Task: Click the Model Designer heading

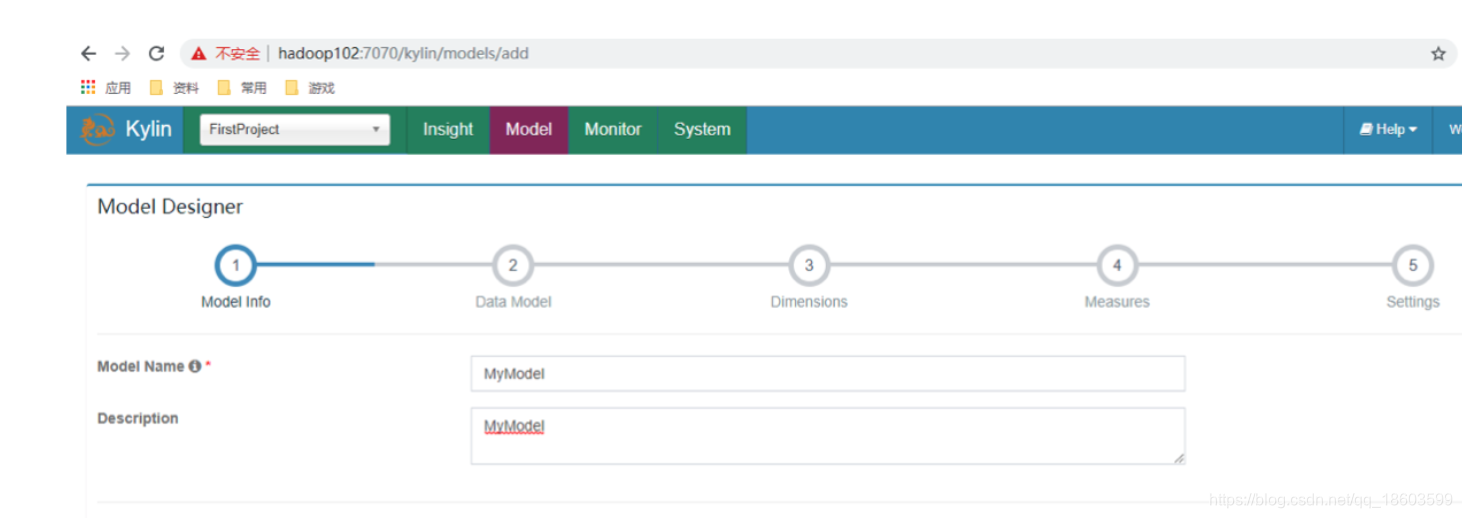Action: click(x=170, y=207)
